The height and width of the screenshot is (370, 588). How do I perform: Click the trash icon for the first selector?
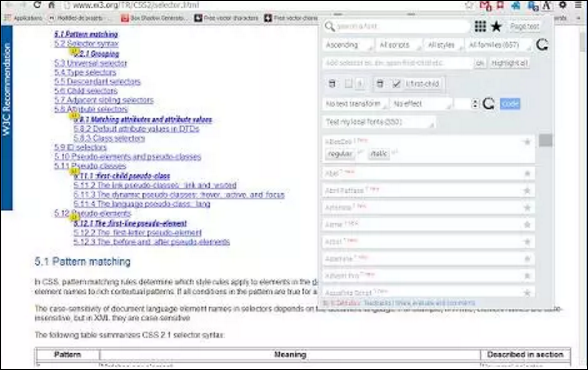[332, 84]
